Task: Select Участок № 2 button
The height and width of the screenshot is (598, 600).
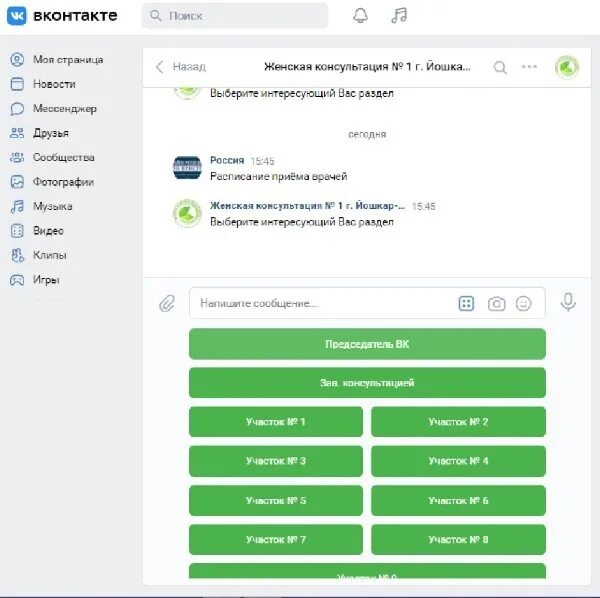Action: [x=458, y=422]
